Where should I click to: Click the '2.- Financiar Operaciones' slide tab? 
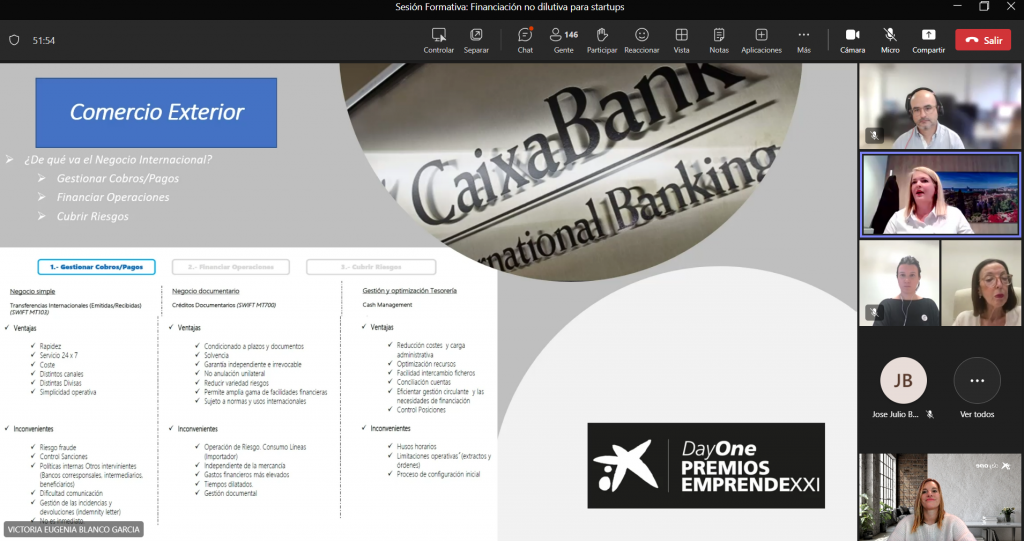(231, 267)
